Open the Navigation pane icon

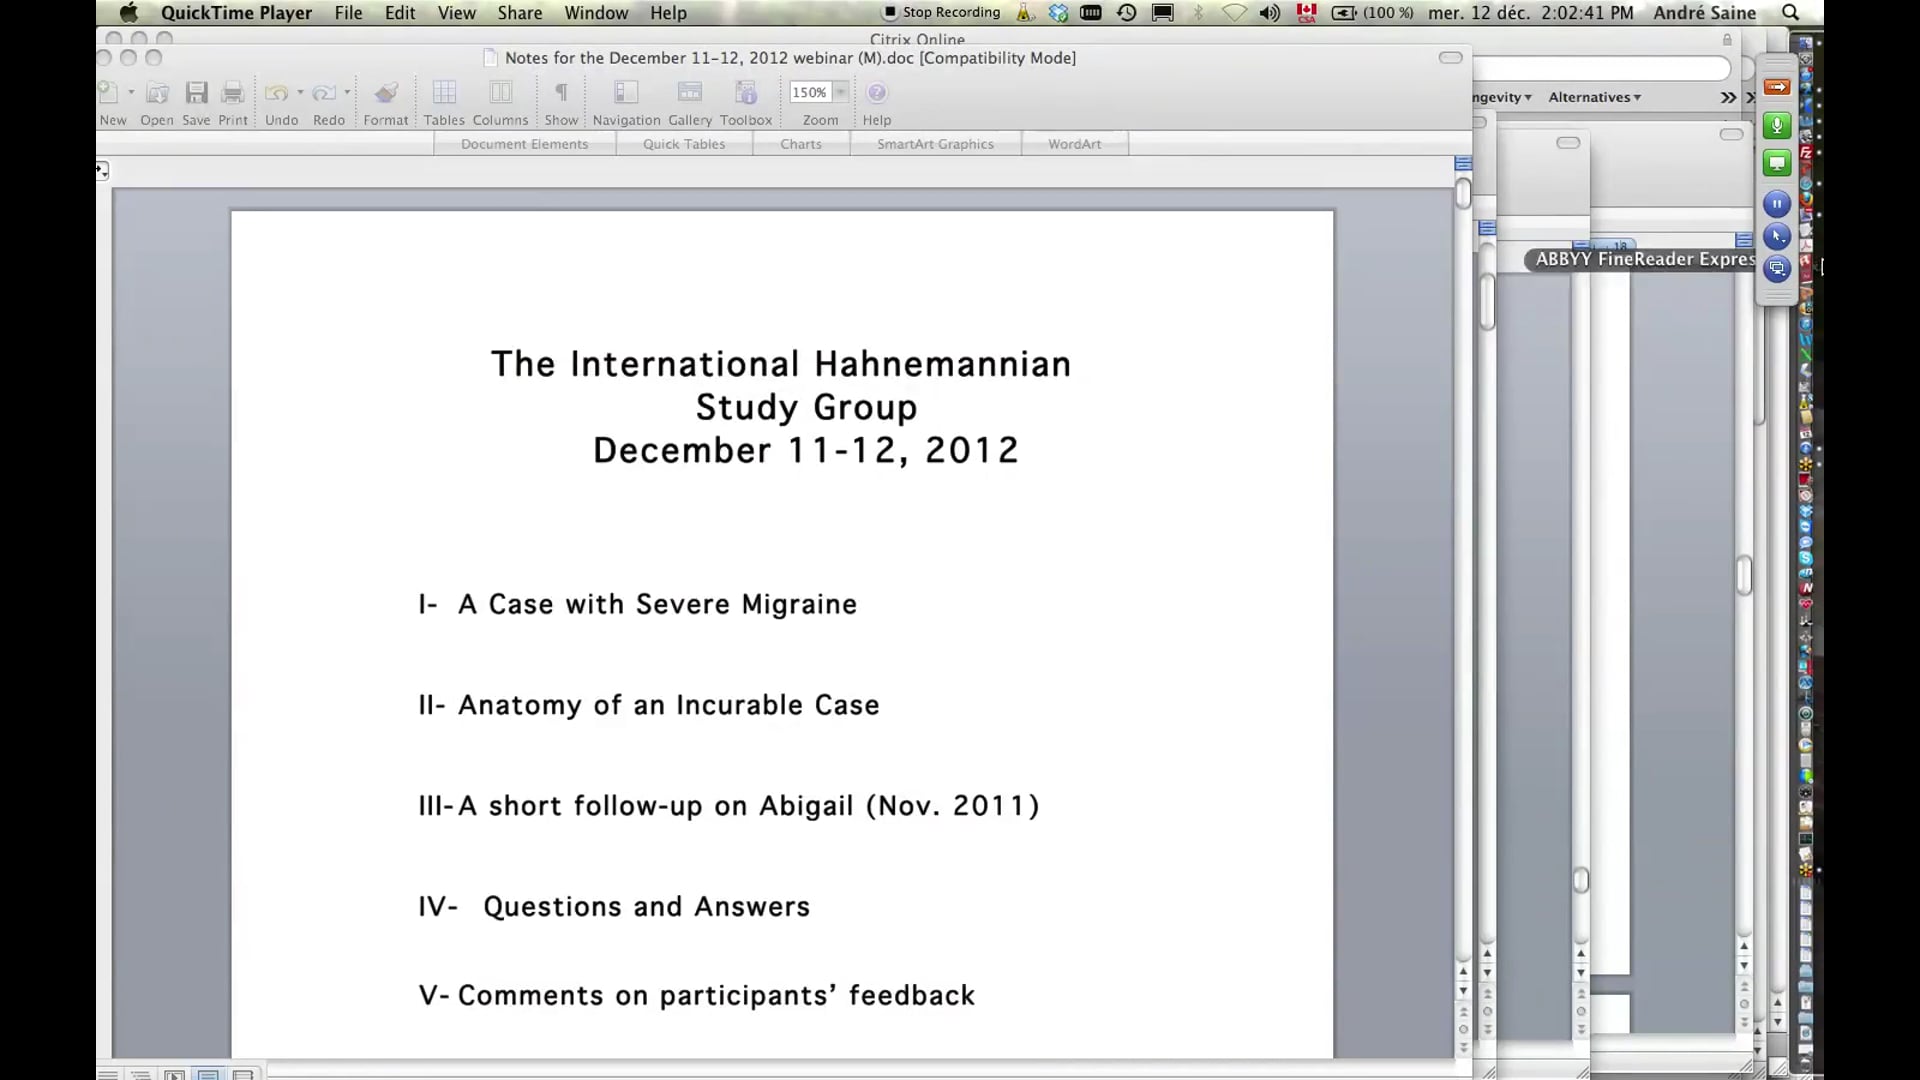coord(625,93)
